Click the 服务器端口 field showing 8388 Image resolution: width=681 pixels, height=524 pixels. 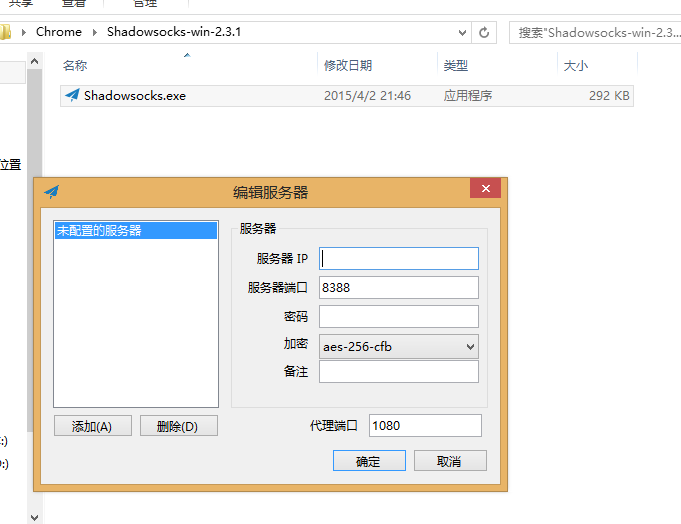point(399,287)
